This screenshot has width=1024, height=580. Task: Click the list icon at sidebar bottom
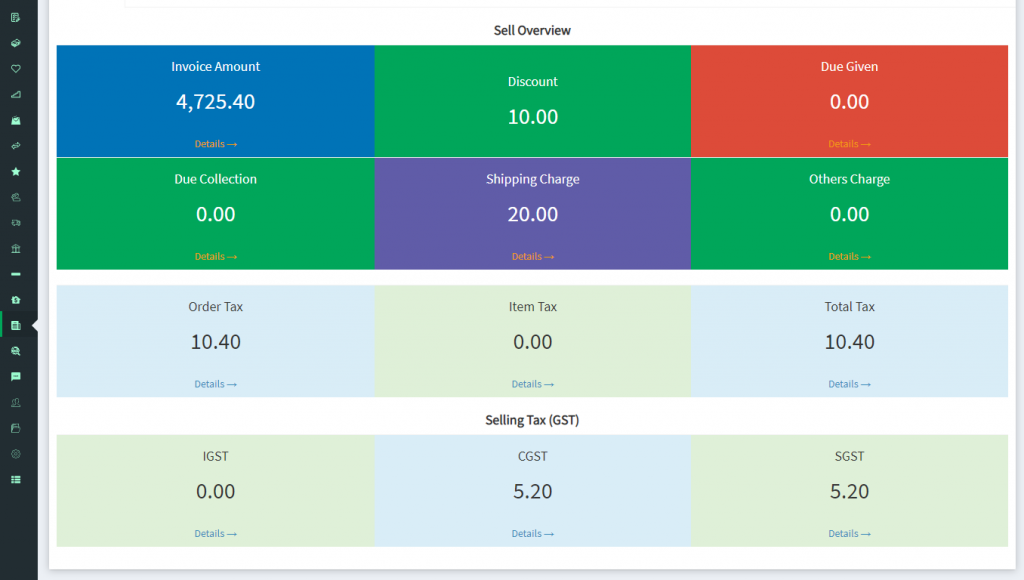point(15,480)
